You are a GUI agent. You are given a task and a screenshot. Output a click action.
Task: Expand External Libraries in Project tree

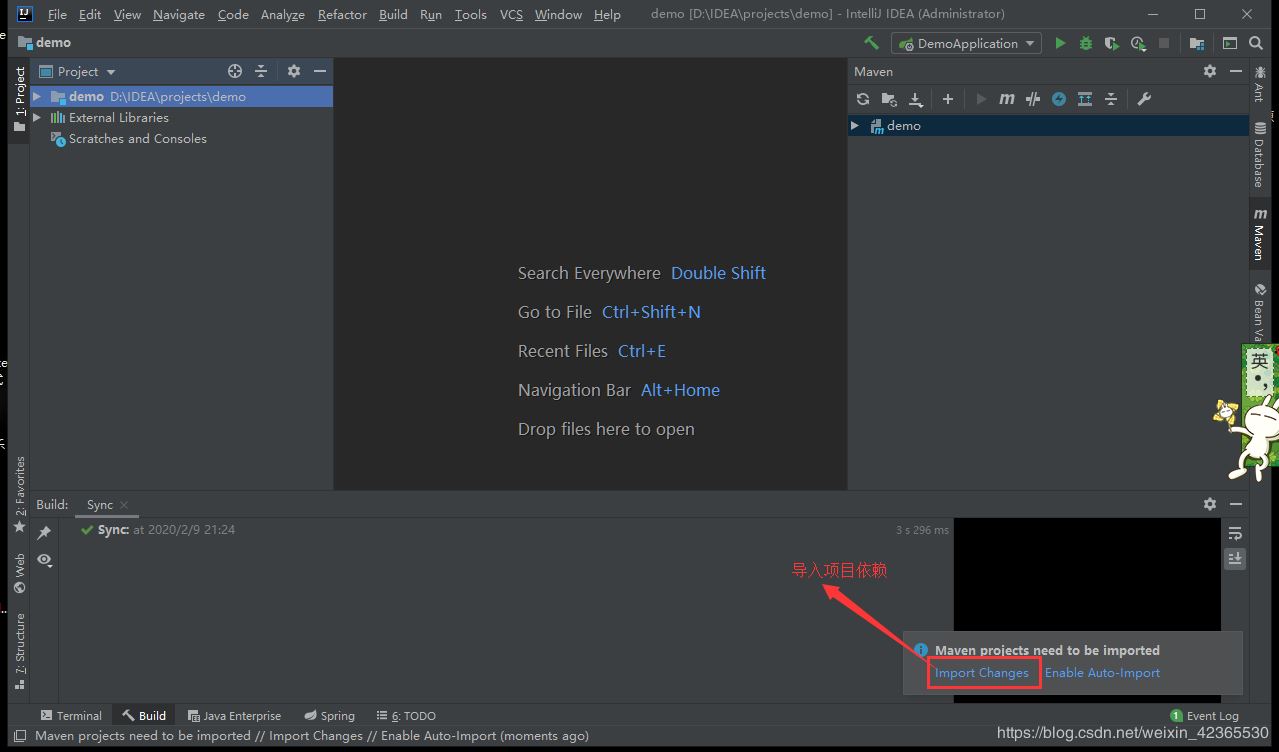[x=37, y=118]
